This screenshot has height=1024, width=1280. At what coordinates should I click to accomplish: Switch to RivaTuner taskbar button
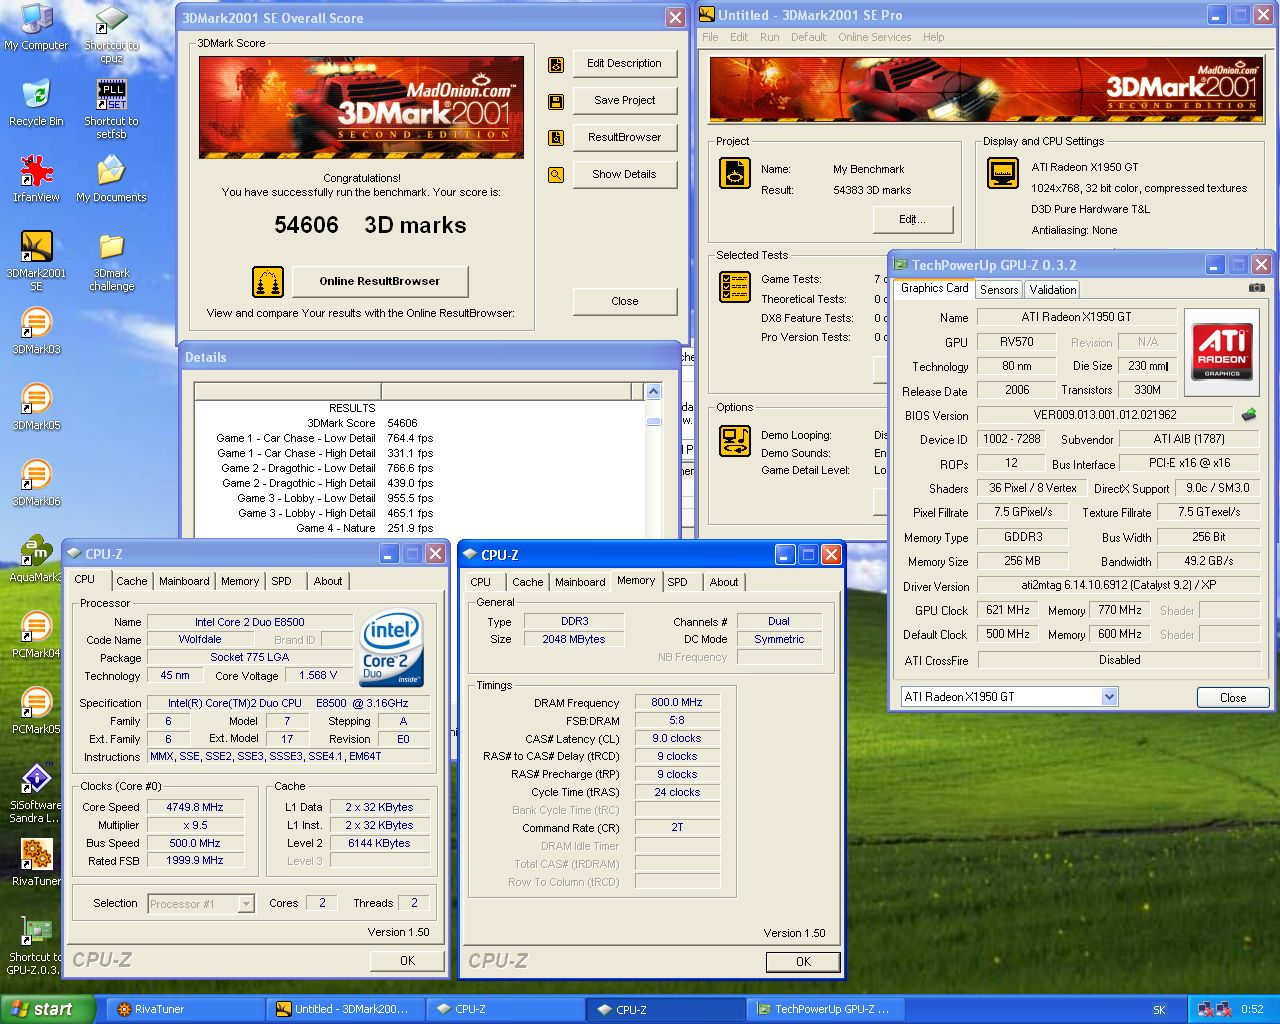[185, 1010]
